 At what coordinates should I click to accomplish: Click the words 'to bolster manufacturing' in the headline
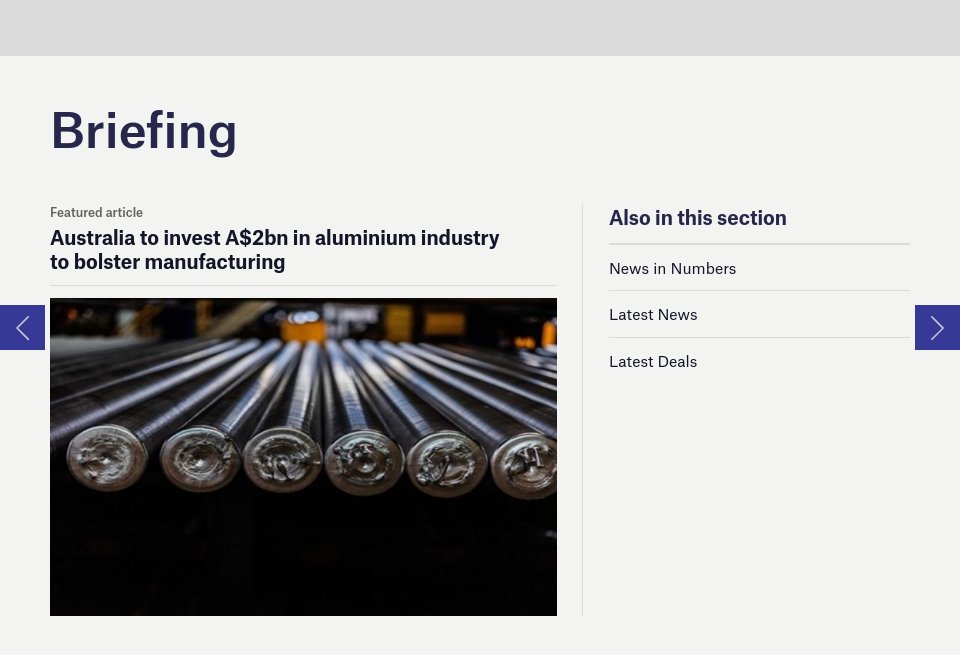(x=167, y=262)
